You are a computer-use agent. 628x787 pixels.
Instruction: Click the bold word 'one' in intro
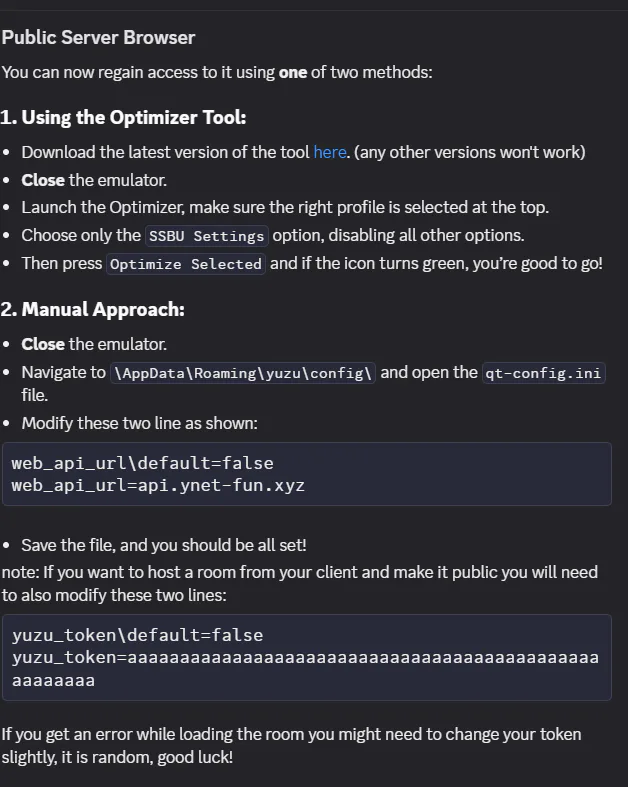293,72
